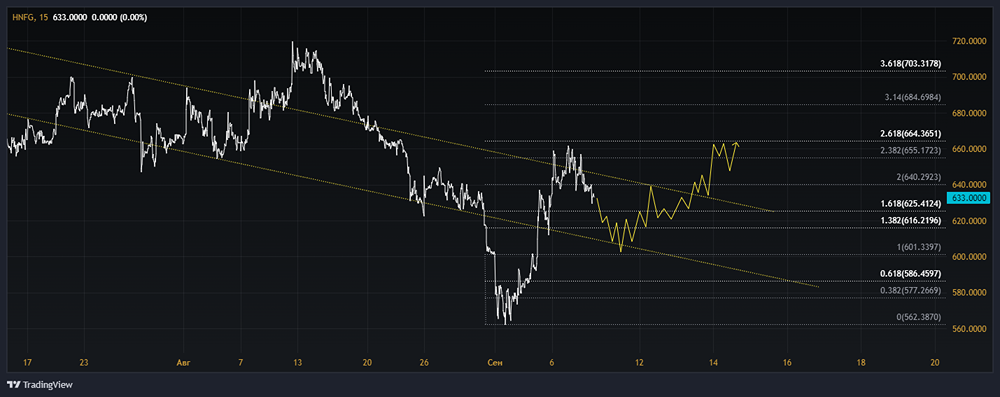Click the 3.14(684.6984) Fibonacci label

(x=913, y=97)
